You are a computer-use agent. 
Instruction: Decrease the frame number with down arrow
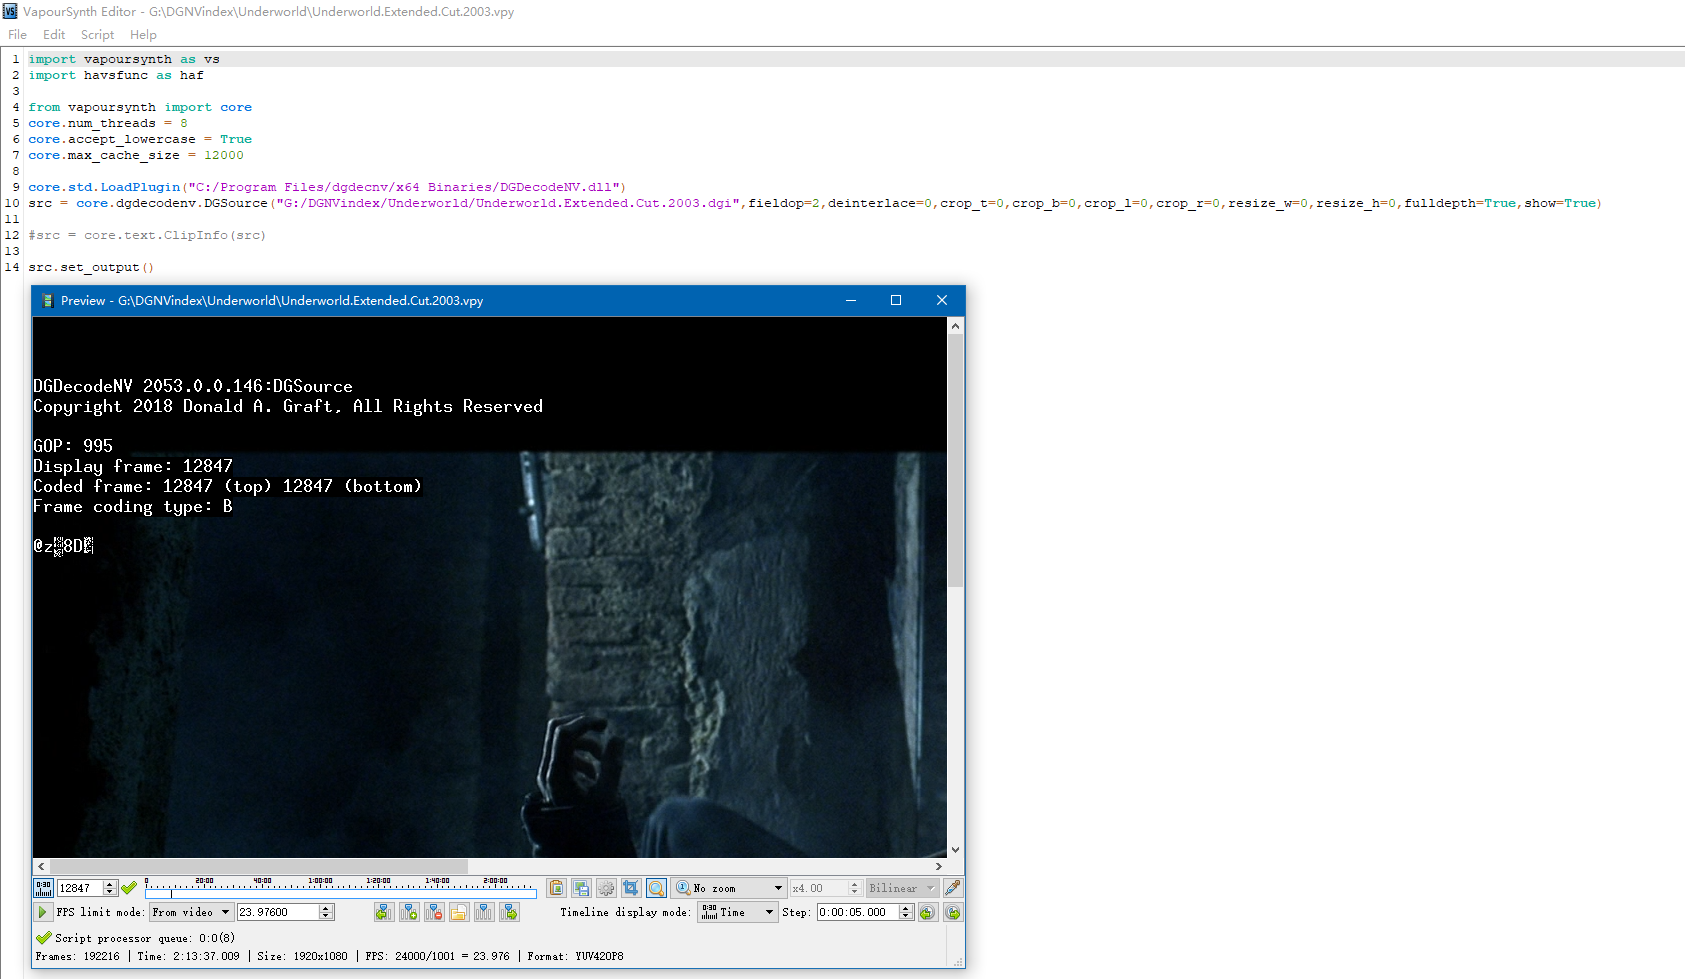click(x=110, y=892)
